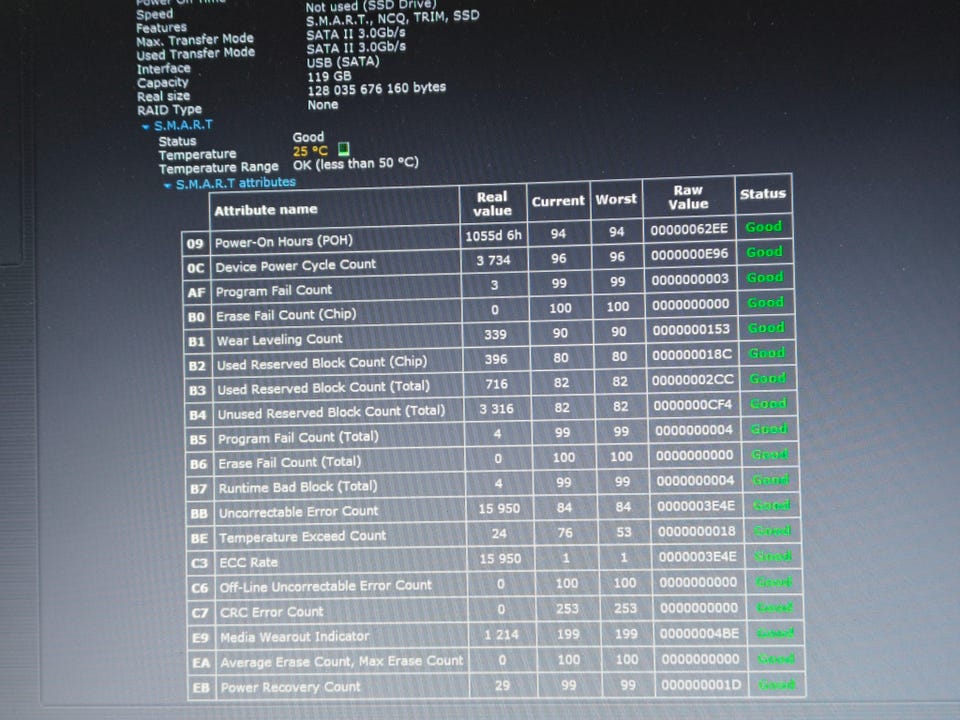Select Off-Line Uncorrectable Error Count row
This screenshot has width=960, height=720.
496,585
